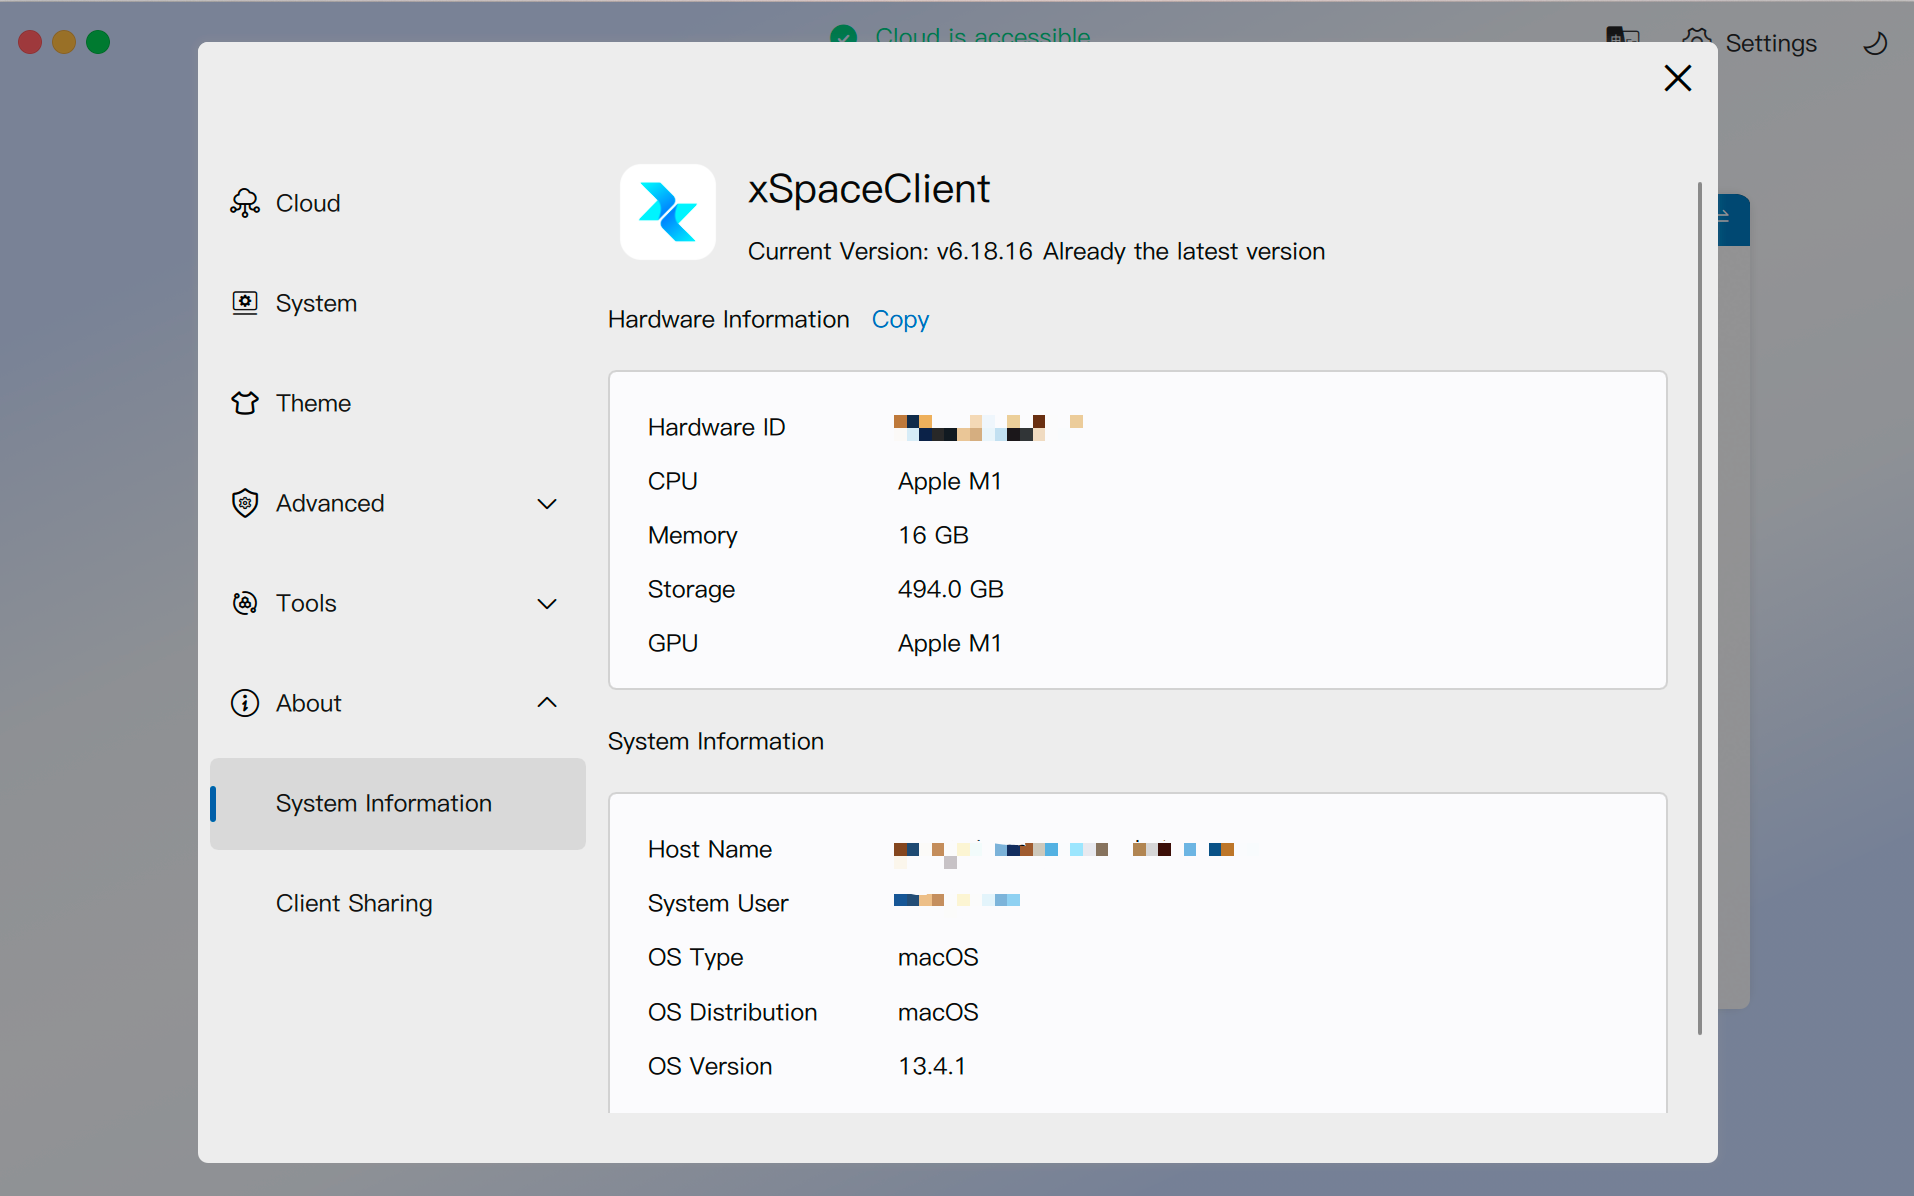Expand the Tools section chevron
1914x1196 pixels.
coord(547,603)
